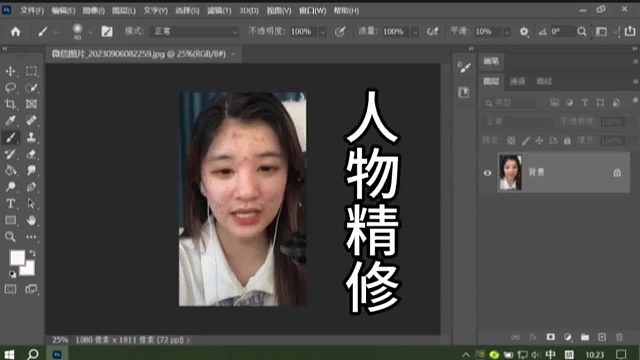Expand the status bar info arrow
Image resolution: width=640 pixels, height=360 pixels.
(189, 340)
